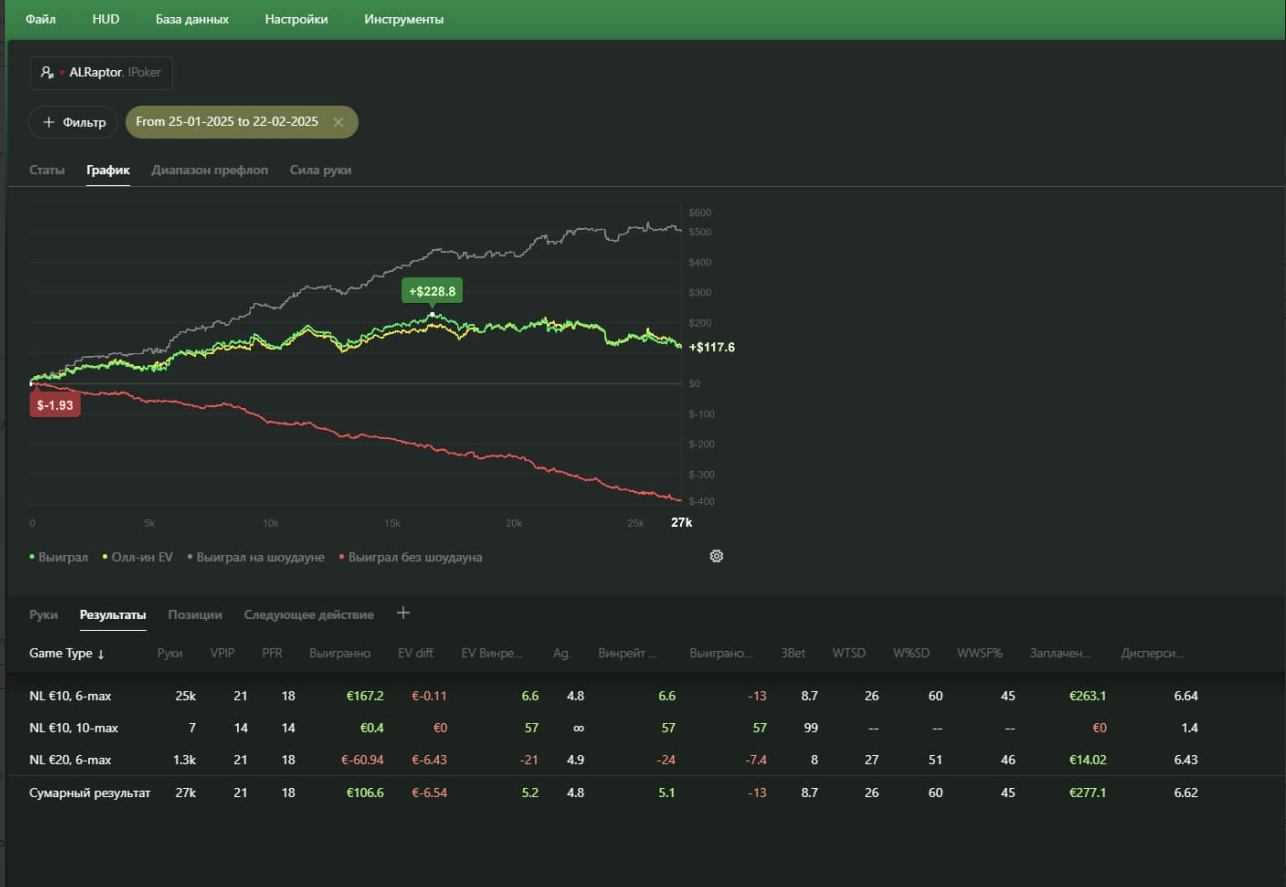
Task: Click the +$117.6 end value label
Action: click(712, 347)
